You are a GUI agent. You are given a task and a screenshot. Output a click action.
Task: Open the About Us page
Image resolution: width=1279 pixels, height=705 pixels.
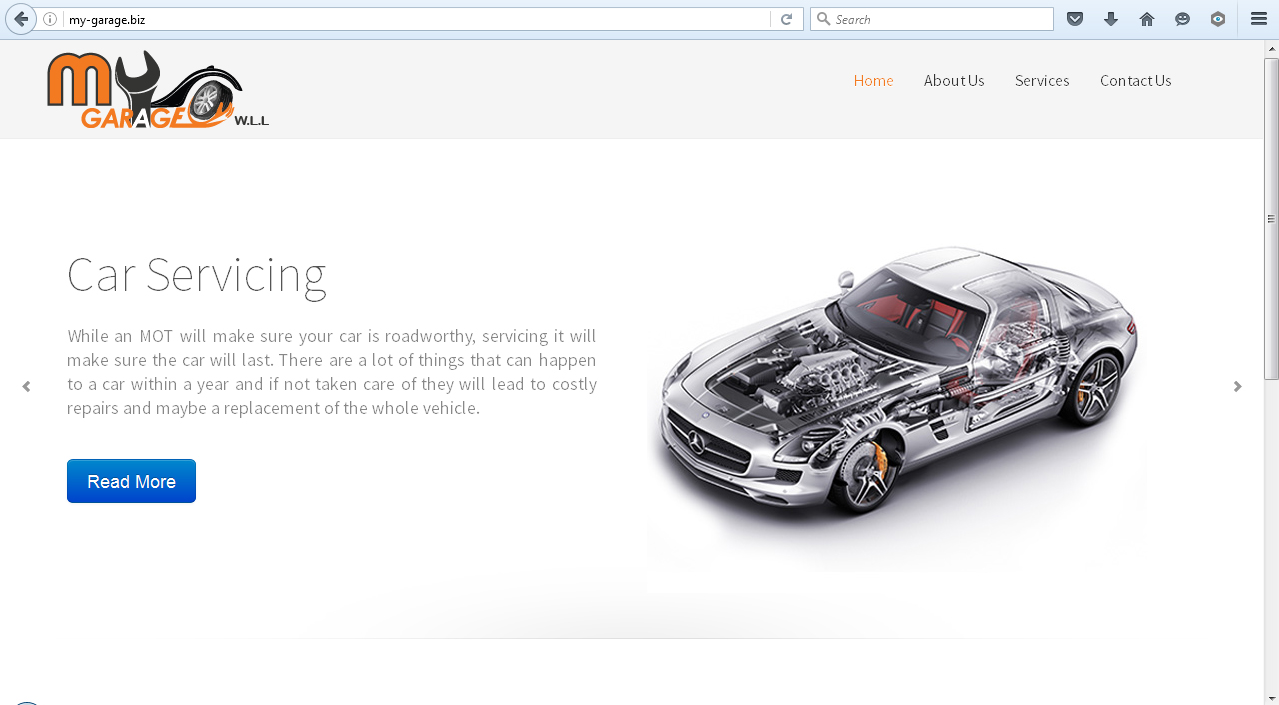coord(954,81)
